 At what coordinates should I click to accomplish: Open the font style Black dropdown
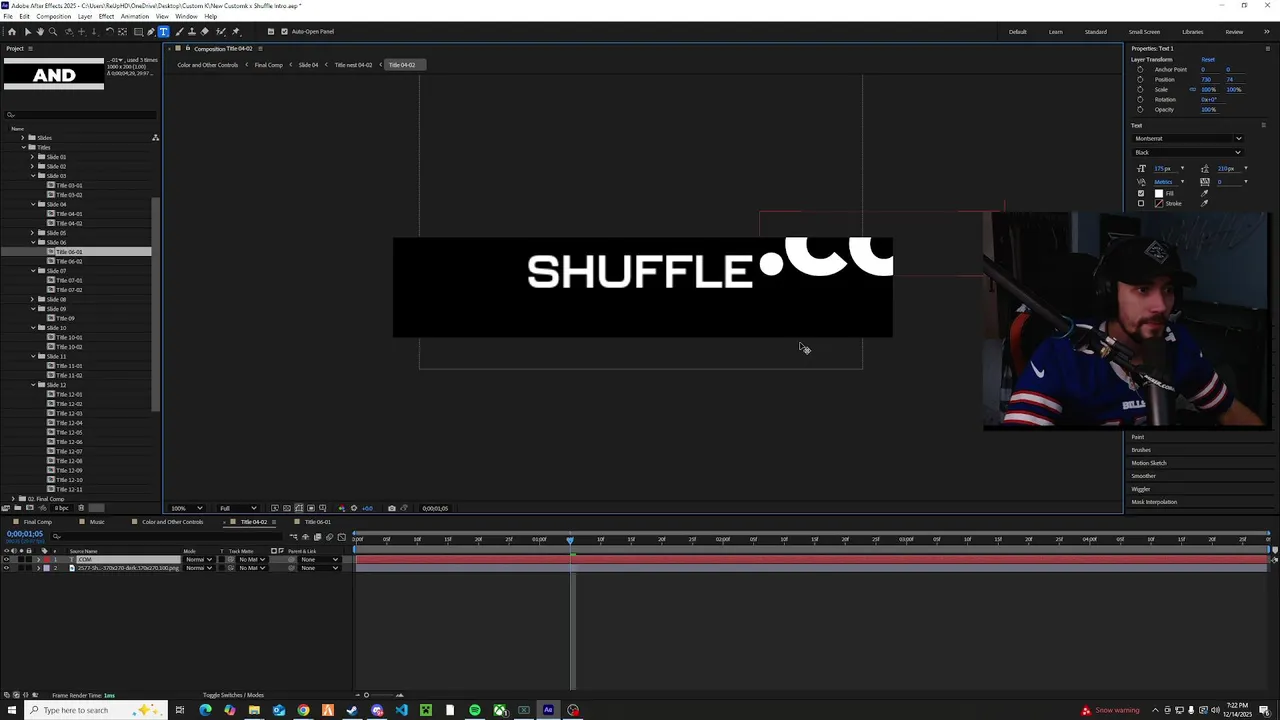pos(1188,152)
